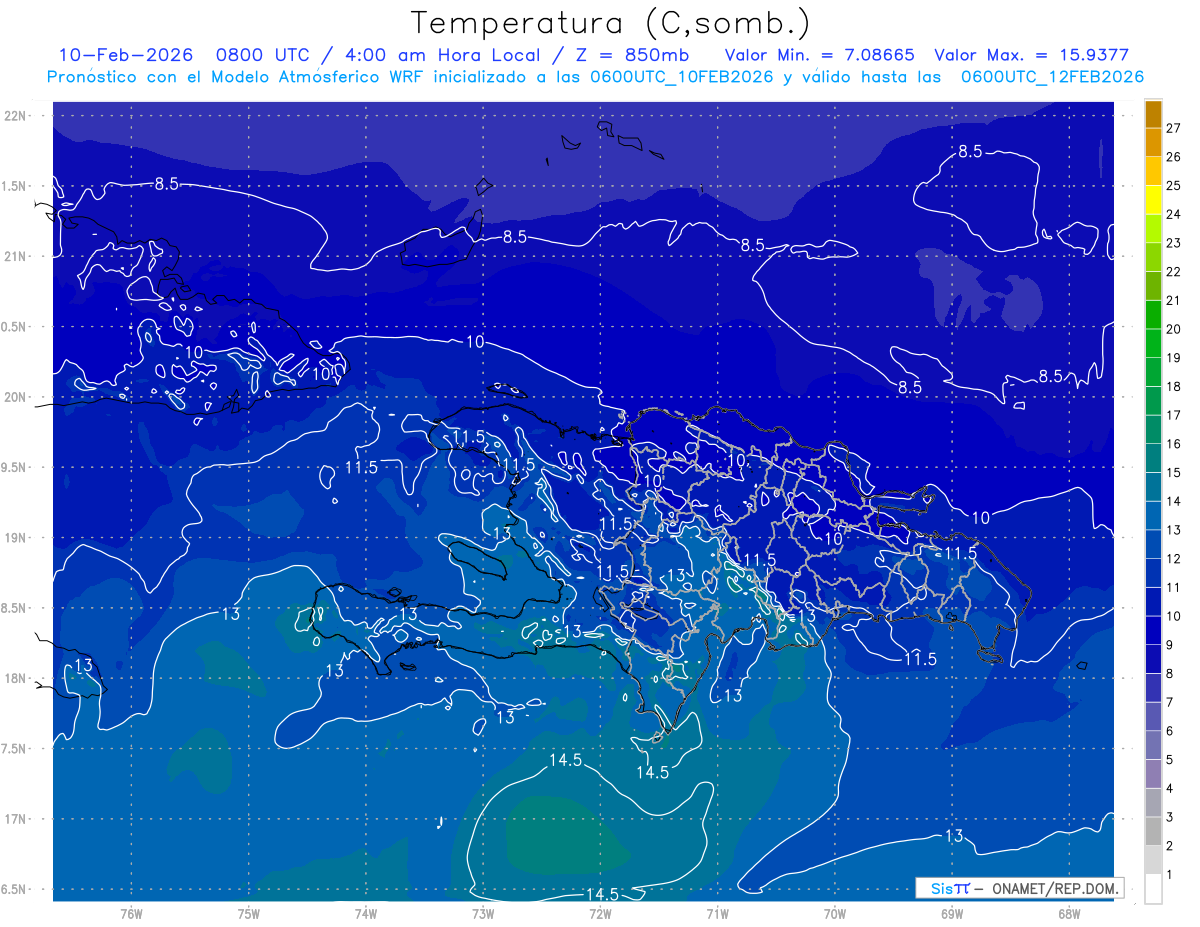Click the 20N latitude axis label
Image resolution: width=1200 pixels, height=927 pixels.
click(x=17, y=397)
